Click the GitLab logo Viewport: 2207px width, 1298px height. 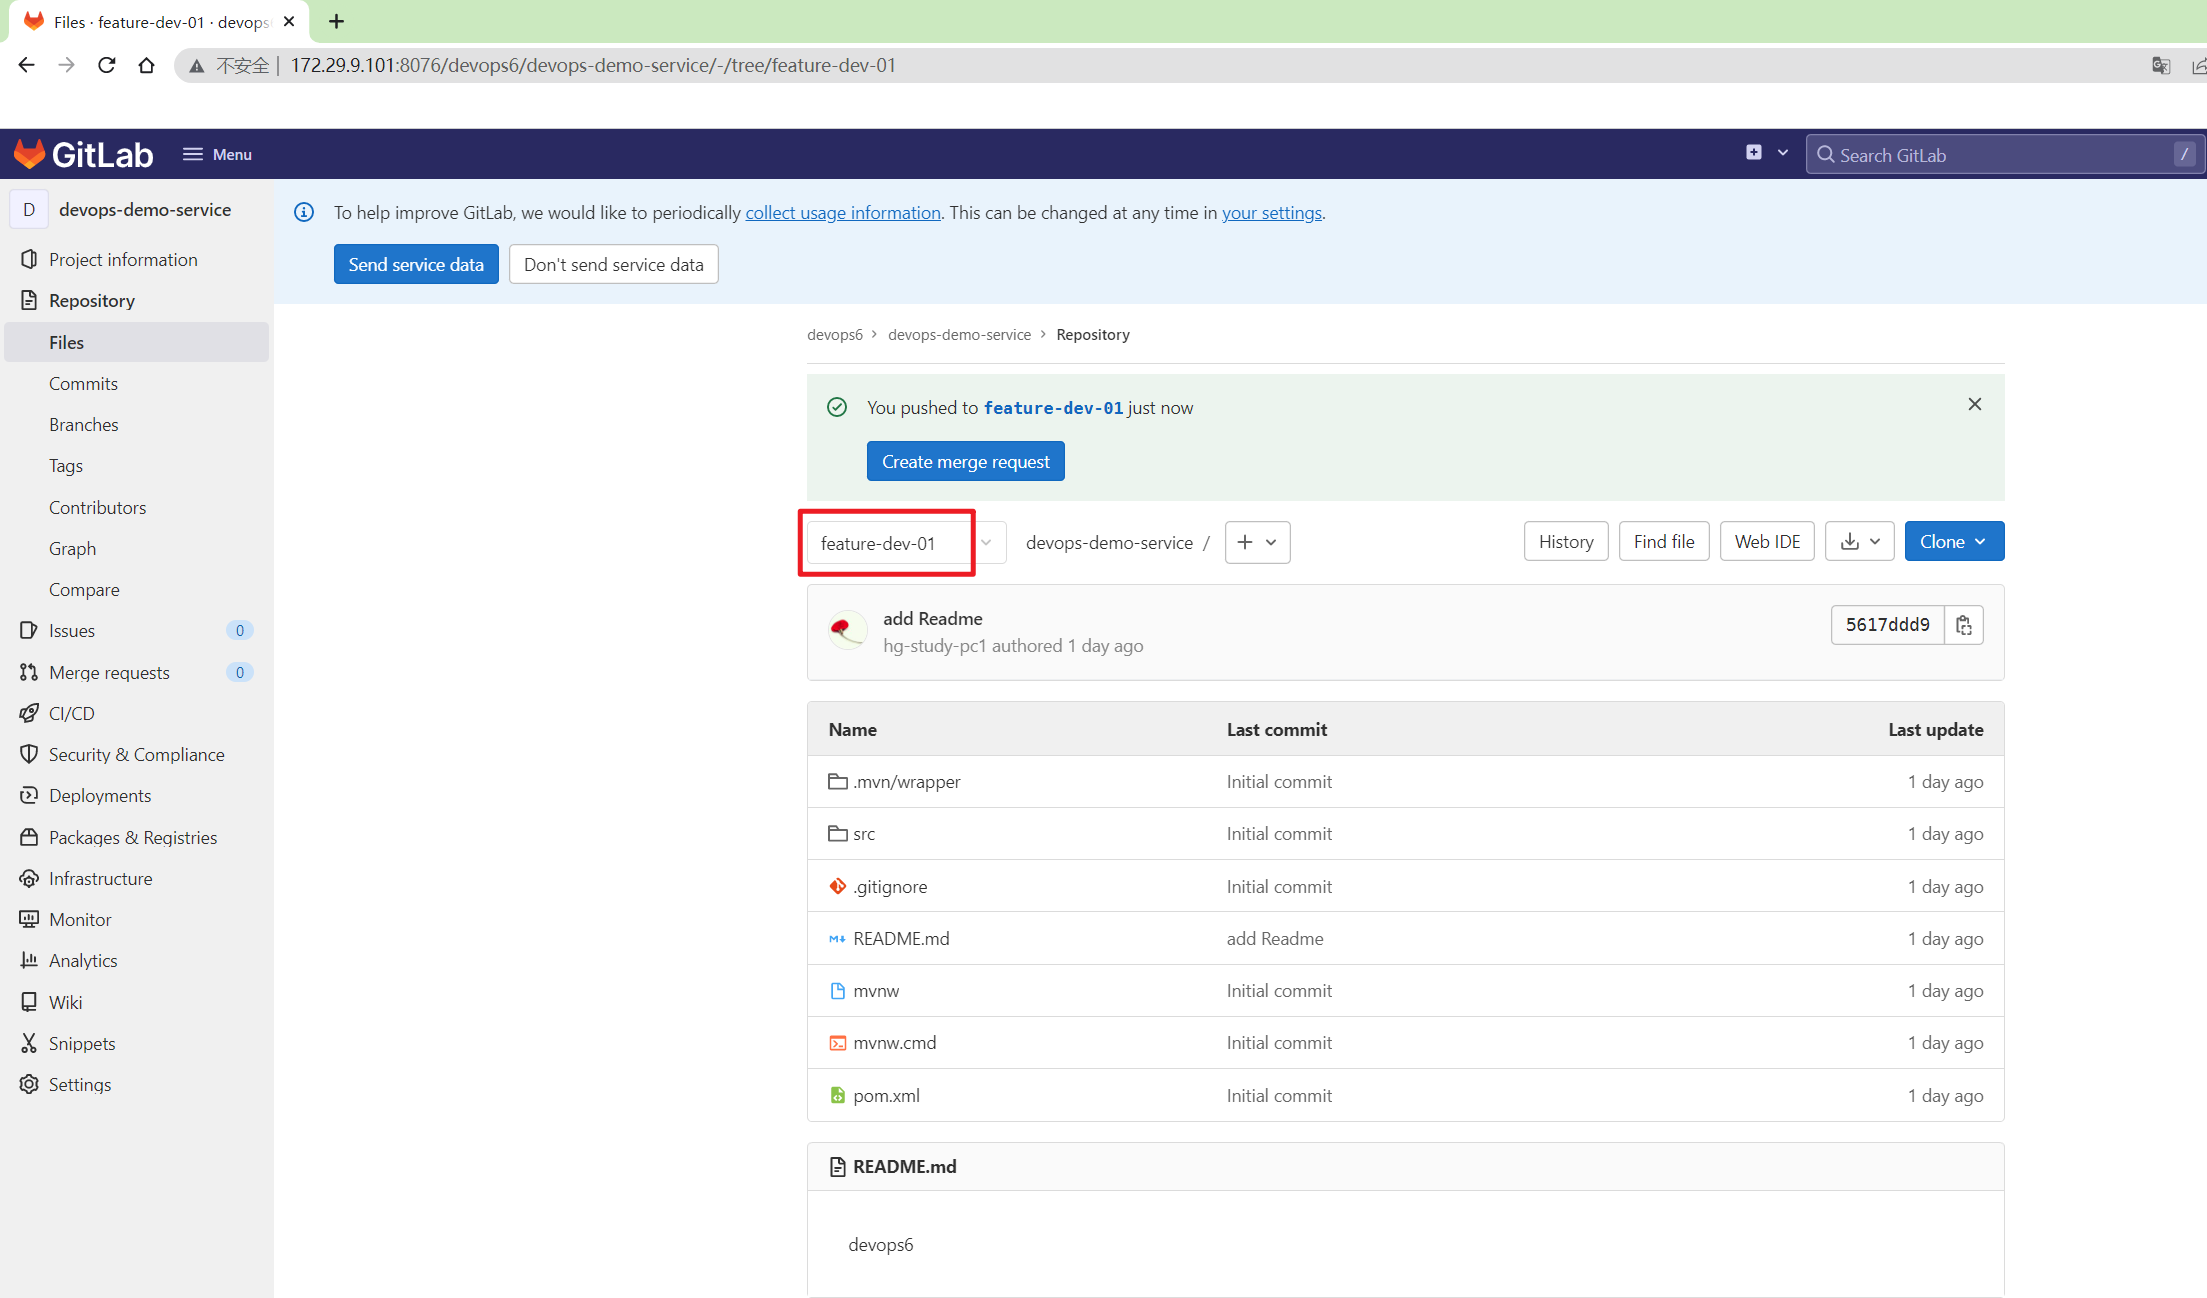coord(83,154)
